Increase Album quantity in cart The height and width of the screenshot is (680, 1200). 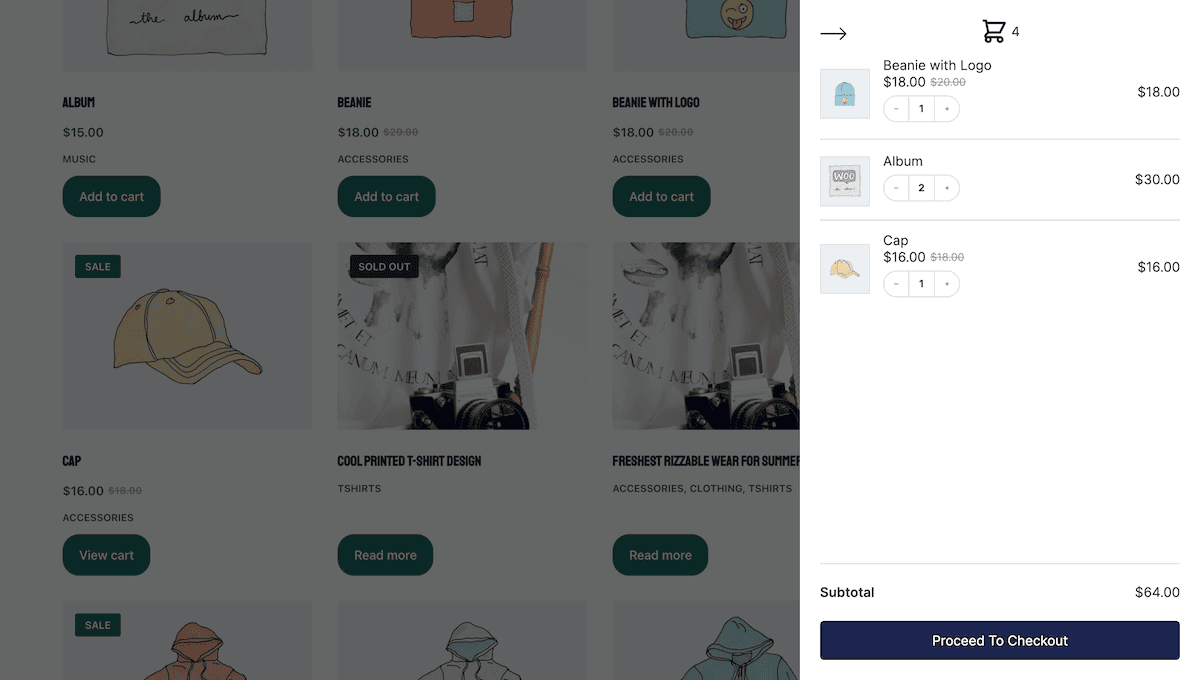coord(947,188)
